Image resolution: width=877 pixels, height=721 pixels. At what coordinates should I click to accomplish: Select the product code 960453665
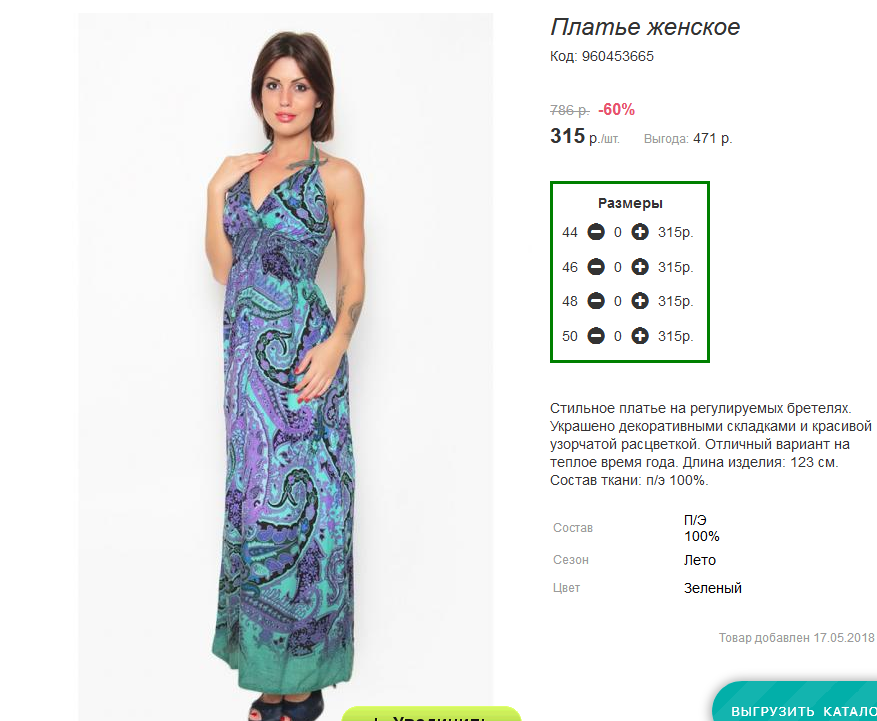point(617,56)
